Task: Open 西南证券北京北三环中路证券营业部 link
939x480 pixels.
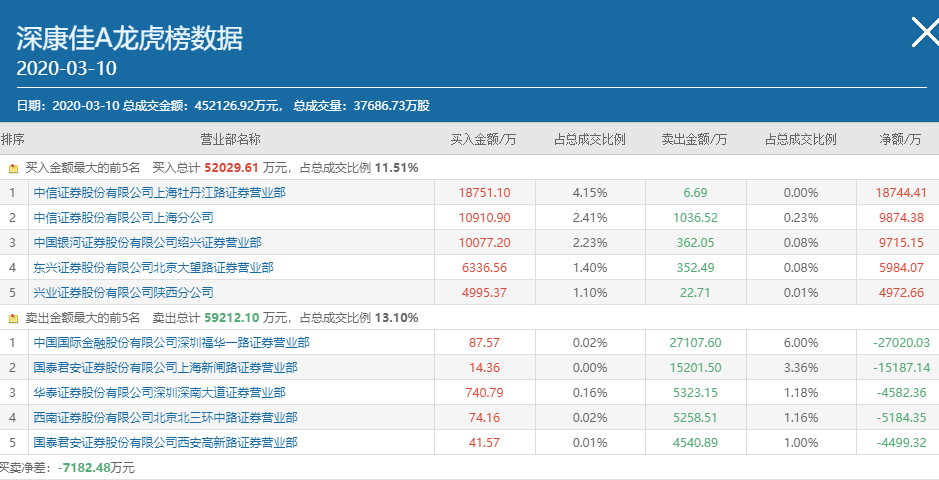Action: point(166,417)
